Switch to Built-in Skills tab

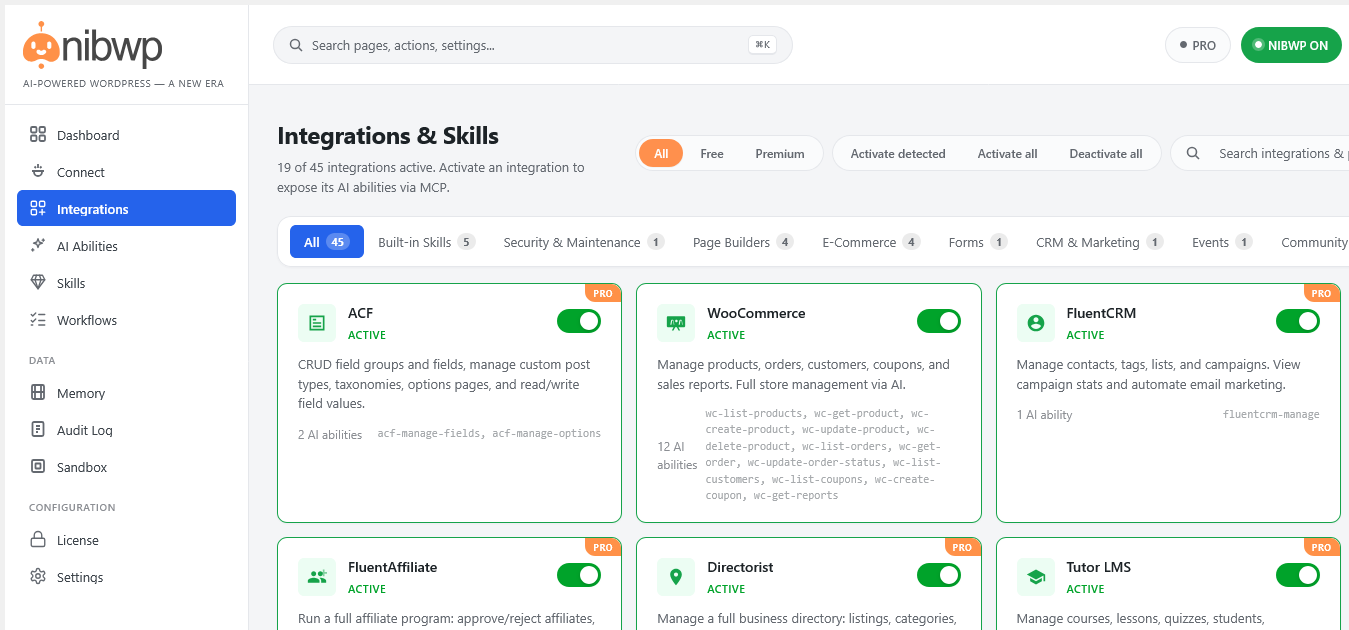pos(426,242)
